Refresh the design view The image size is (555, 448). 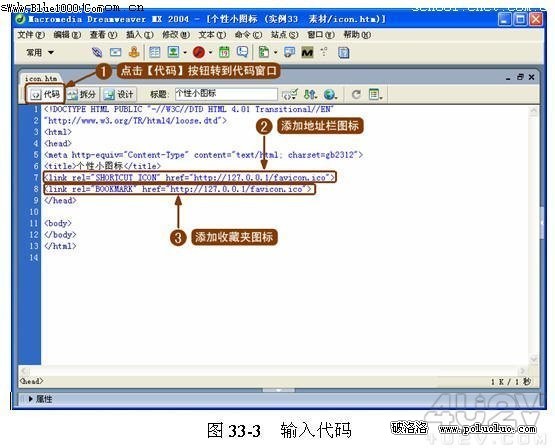tap(356, 94)
